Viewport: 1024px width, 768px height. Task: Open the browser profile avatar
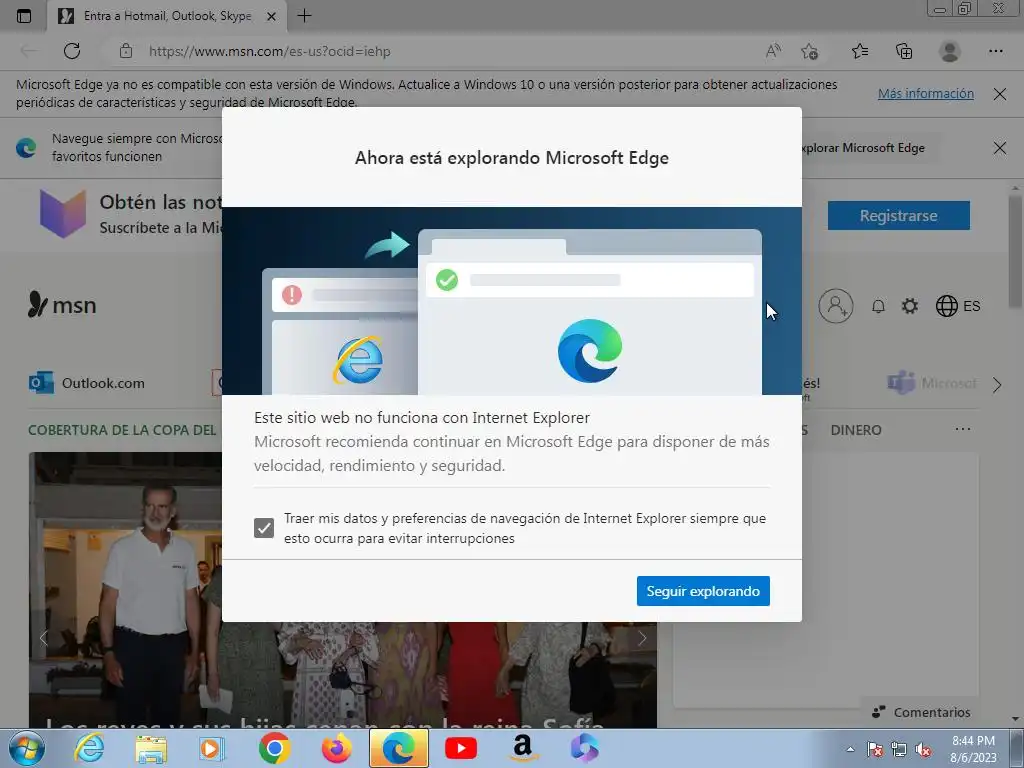[949, 51]
